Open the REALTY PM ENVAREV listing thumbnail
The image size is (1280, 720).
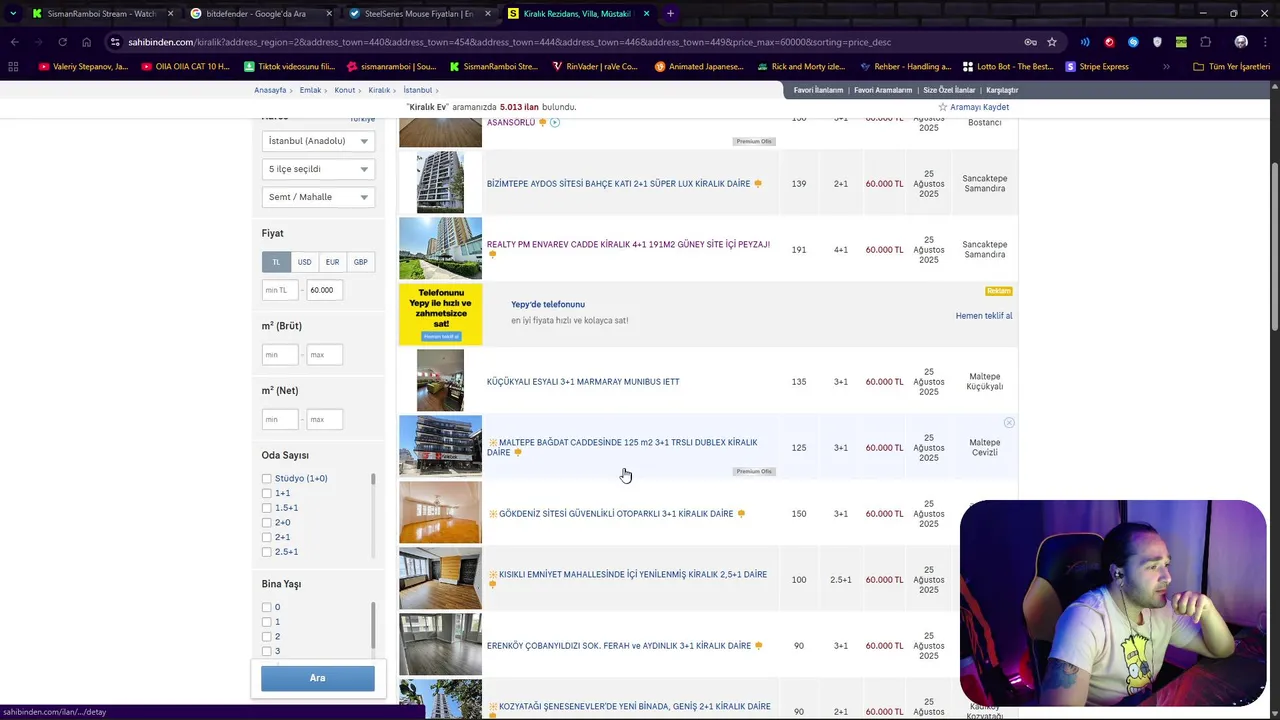[x=440, y=249]
